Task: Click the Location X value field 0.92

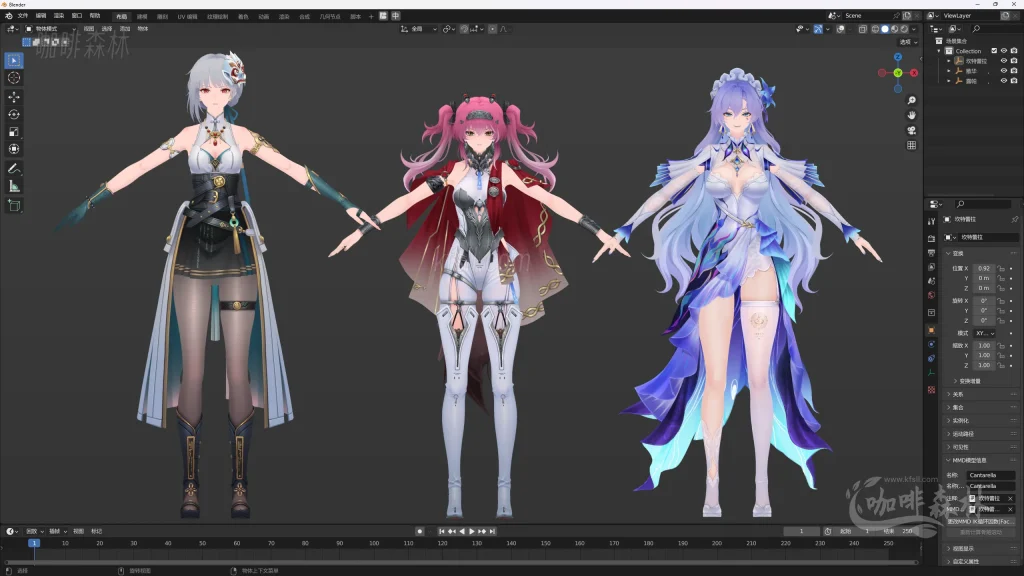Action: tap(984, 268)
